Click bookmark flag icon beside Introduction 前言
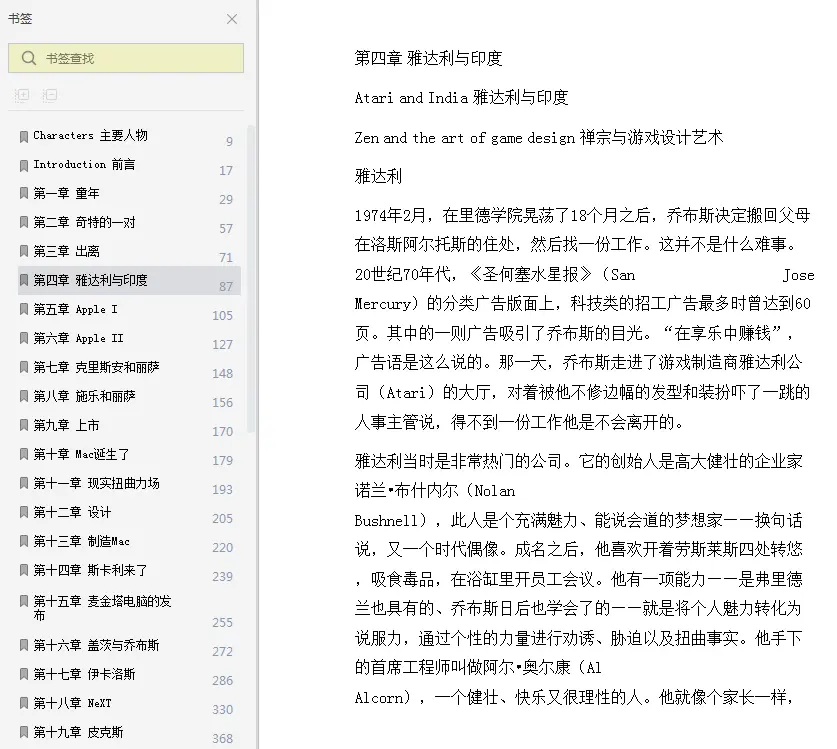This screenshot has height=749, width=837. coord(23,165)
